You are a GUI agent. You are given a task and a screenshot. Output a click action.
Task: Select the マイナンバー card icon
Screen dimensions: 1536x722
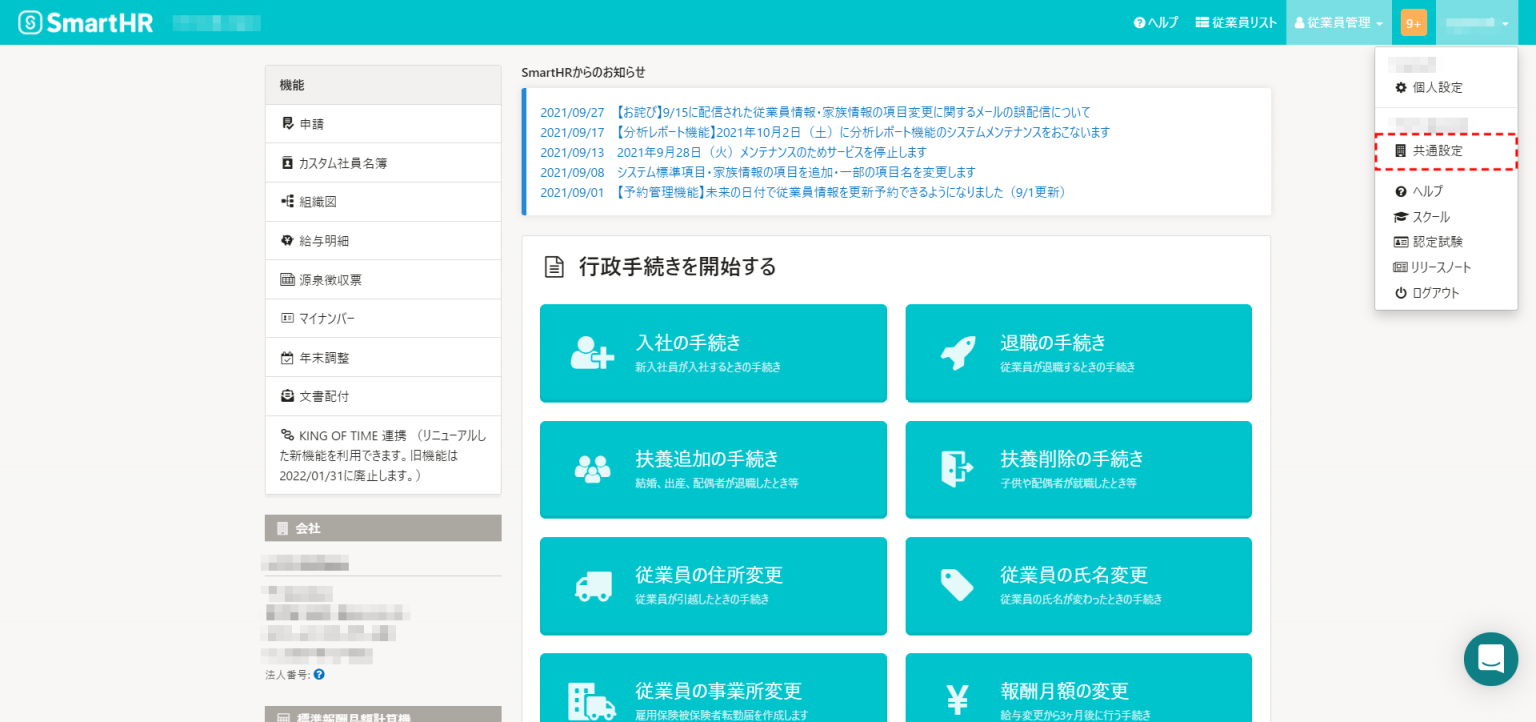point(287,318)
